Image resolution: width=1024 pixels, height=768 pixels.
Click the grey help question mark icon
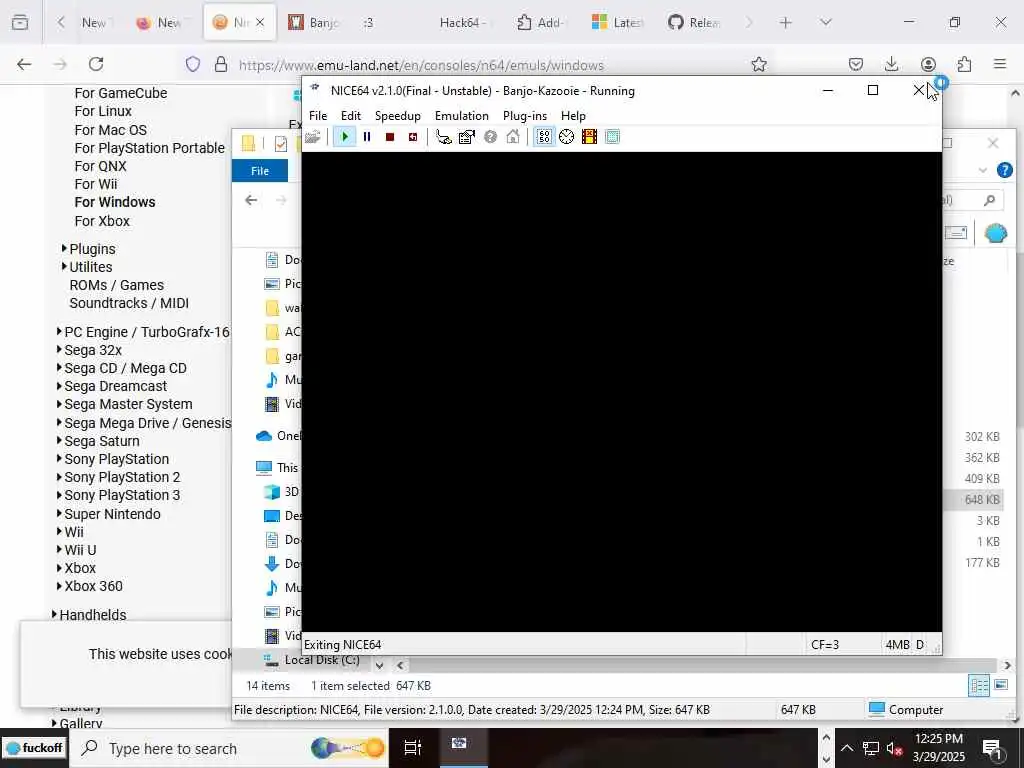tap(490, 137)
